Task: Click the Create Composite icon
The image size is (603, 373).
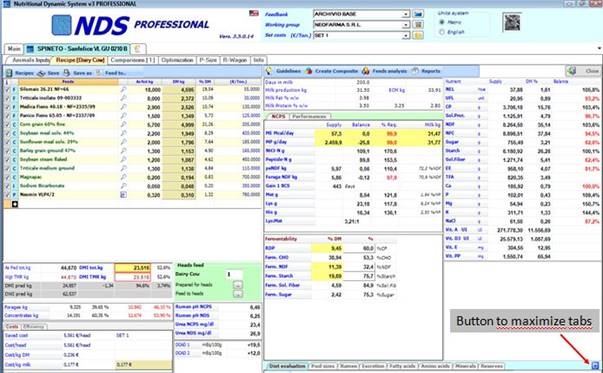Action: tap(308, 71)
